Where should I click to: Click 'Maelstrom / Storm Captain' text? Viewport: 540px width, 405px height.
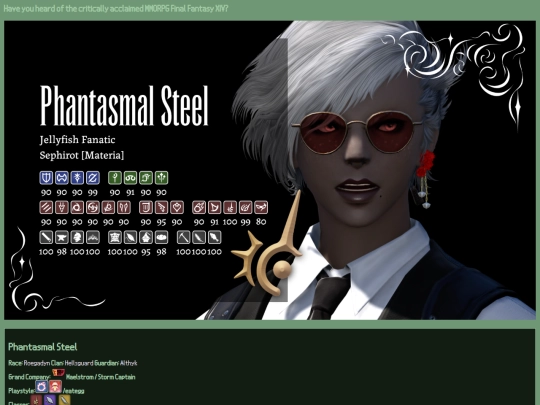[101, 377]
